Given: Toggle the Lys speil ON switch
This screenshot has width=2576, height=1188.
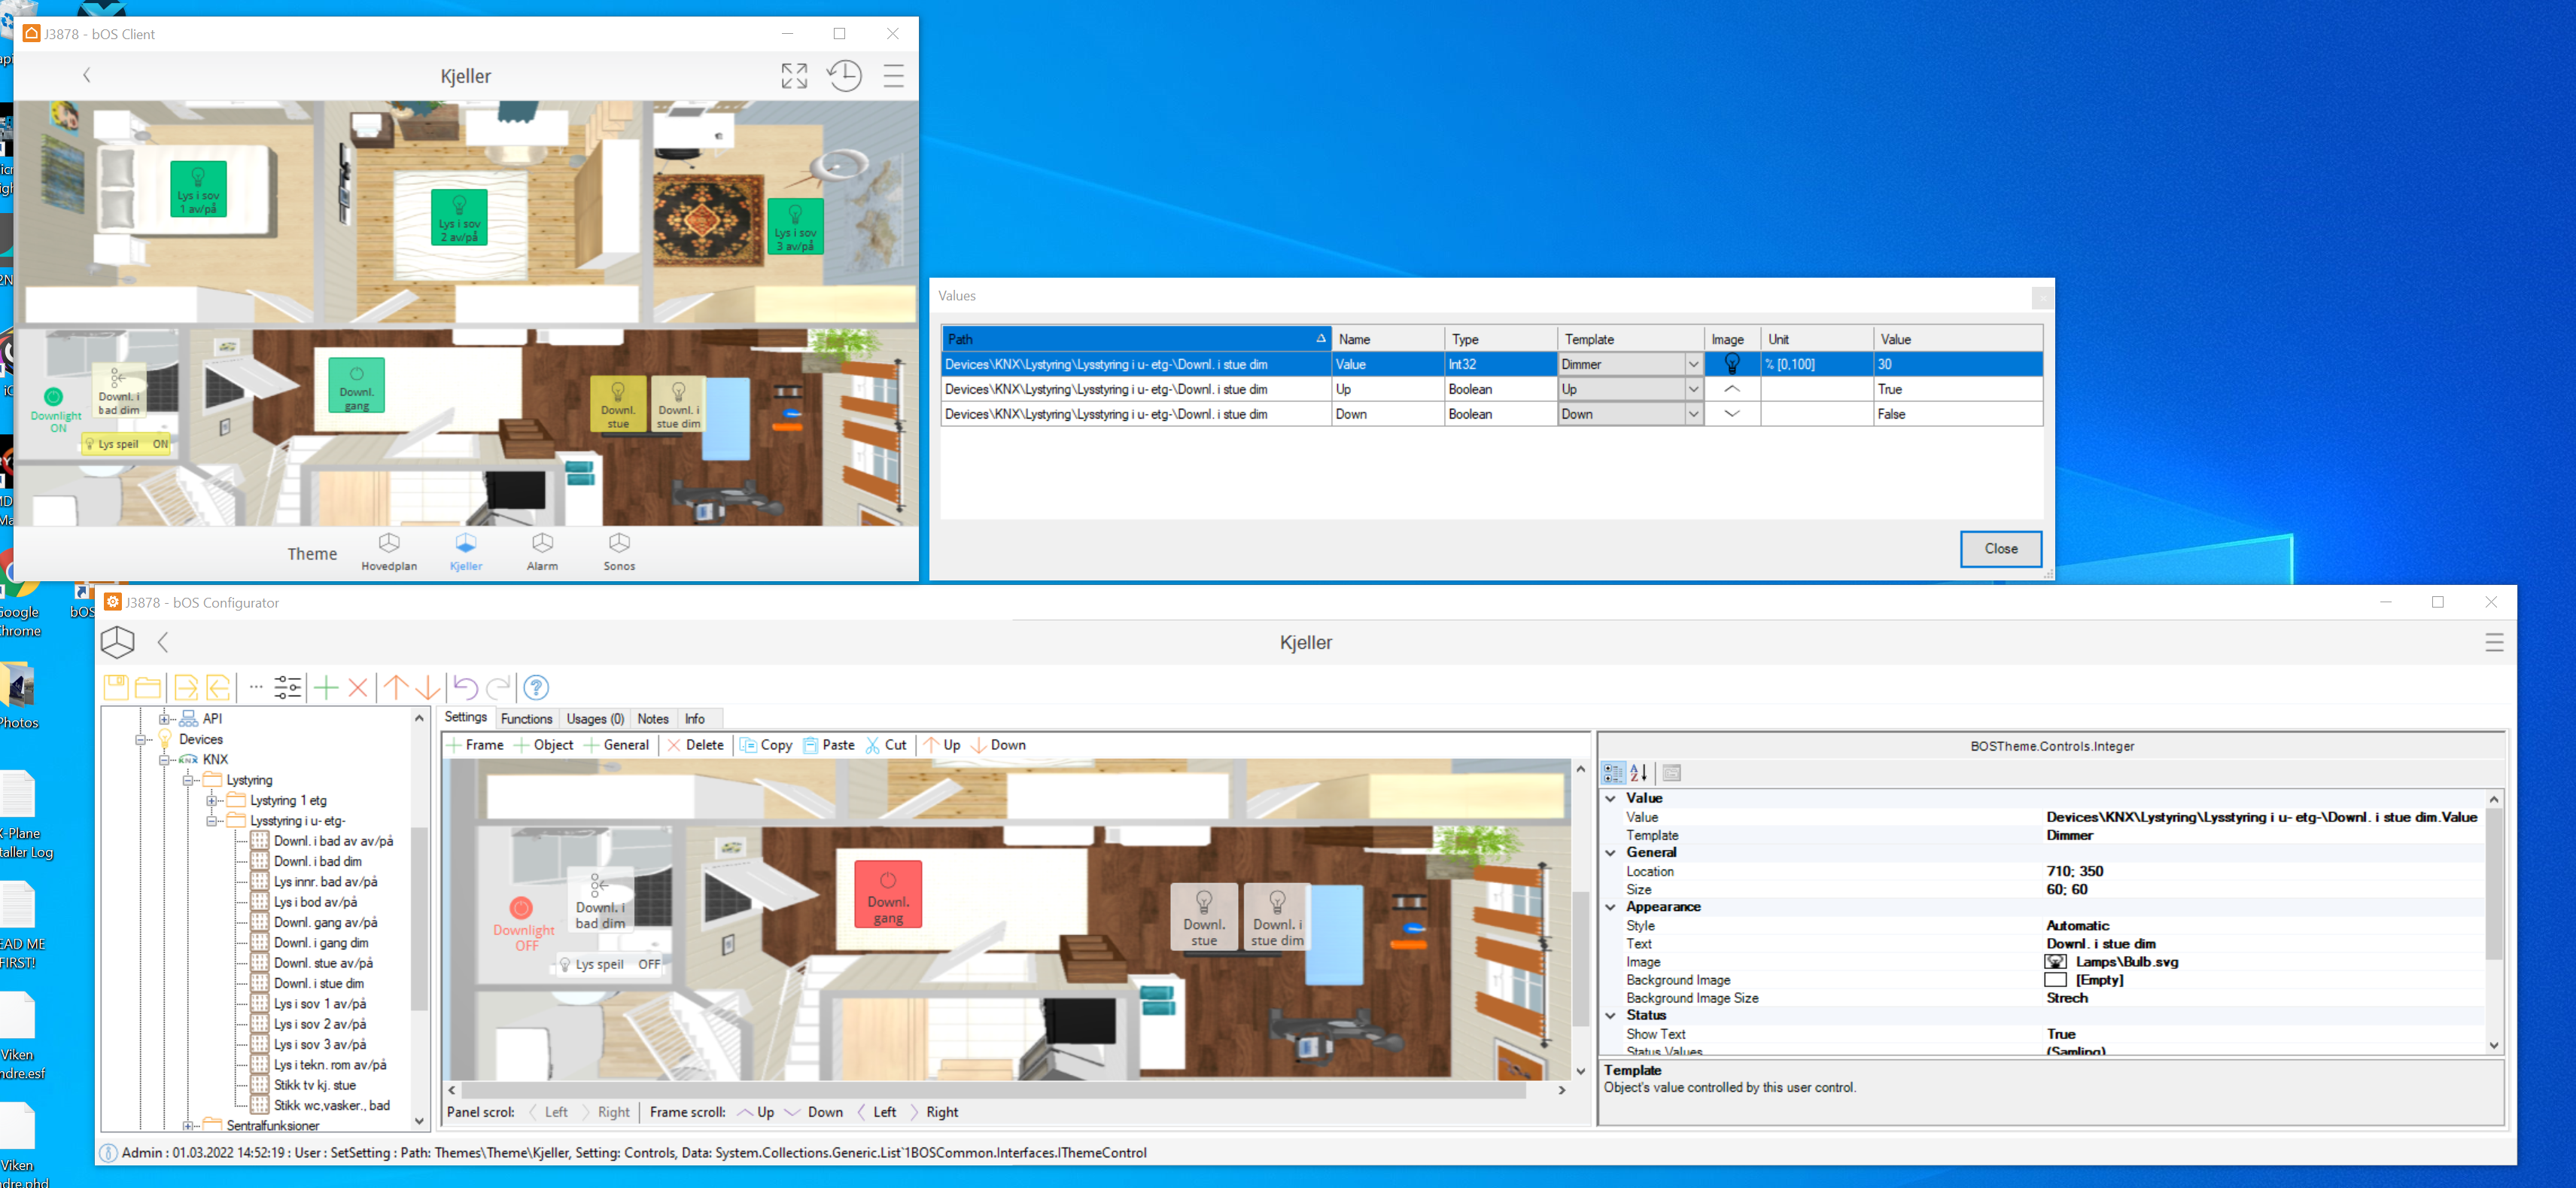Looking at the screenshot, I should point(127,444).
